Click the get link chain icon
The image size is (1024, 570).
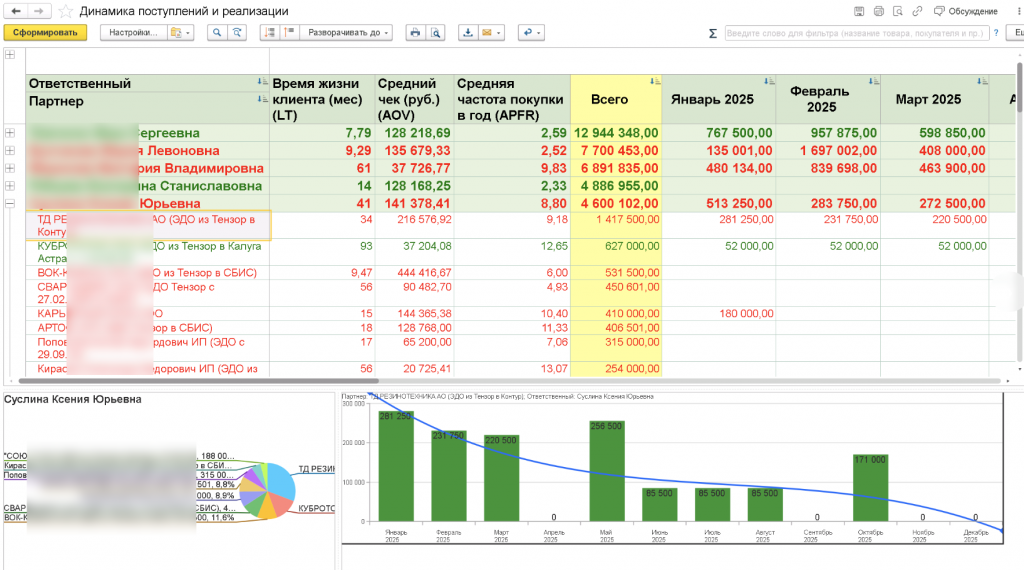coord(918,11)
